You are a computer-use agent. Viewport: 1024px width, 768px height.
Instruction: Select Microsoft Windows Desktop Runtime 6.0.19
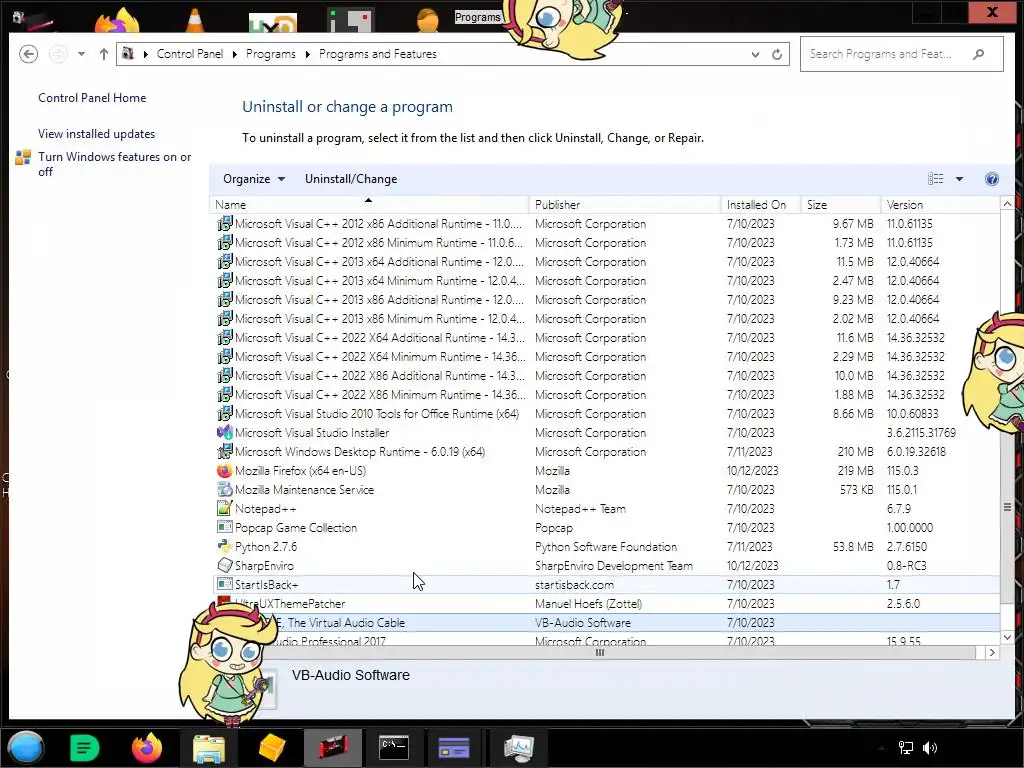pos(607,452)
